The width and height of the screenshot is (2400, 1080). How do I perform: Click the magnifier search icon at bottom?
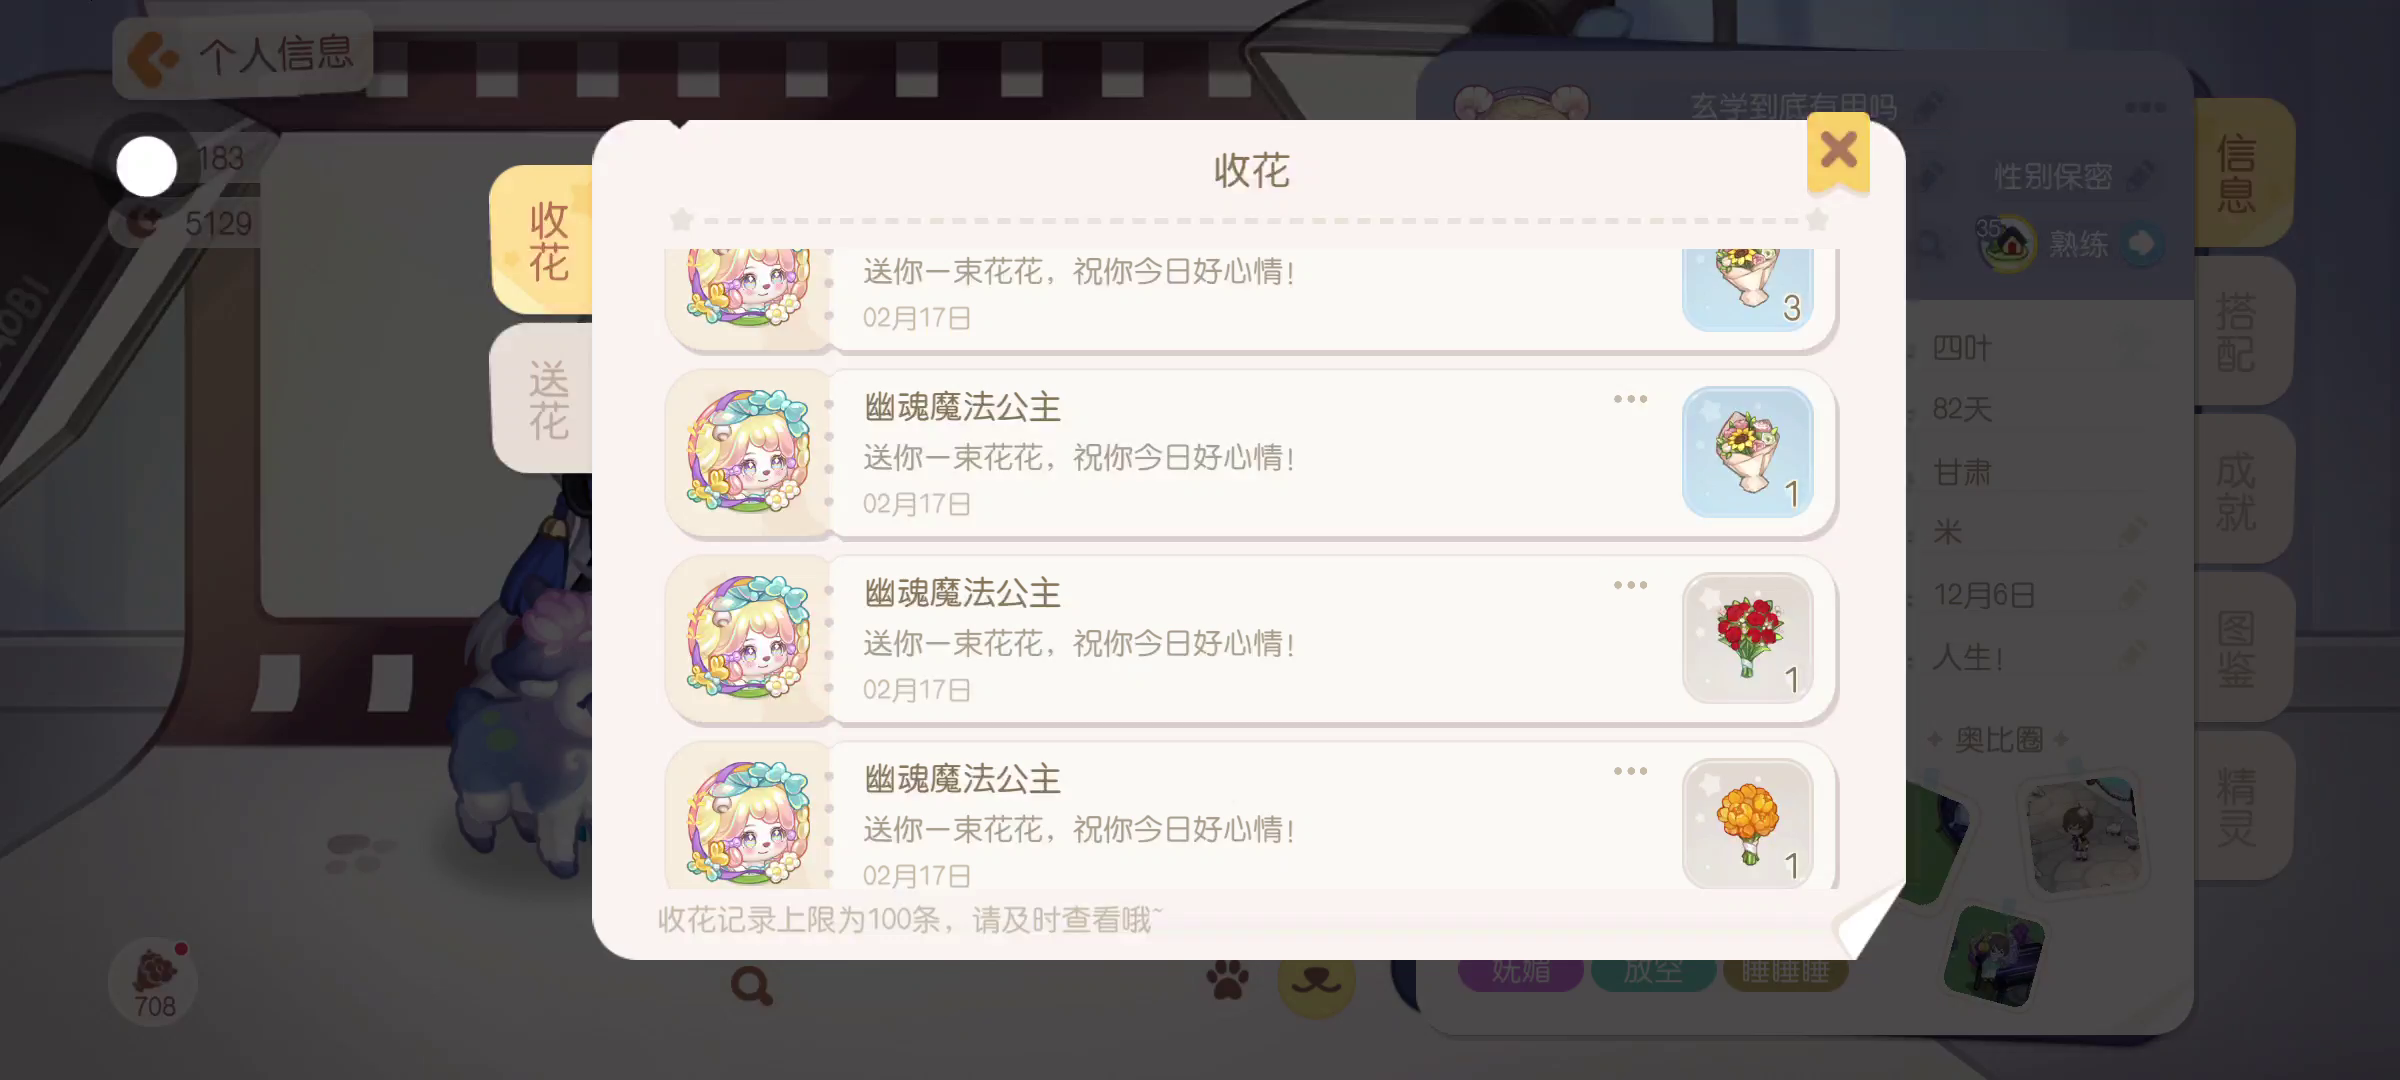click(752, 986)
